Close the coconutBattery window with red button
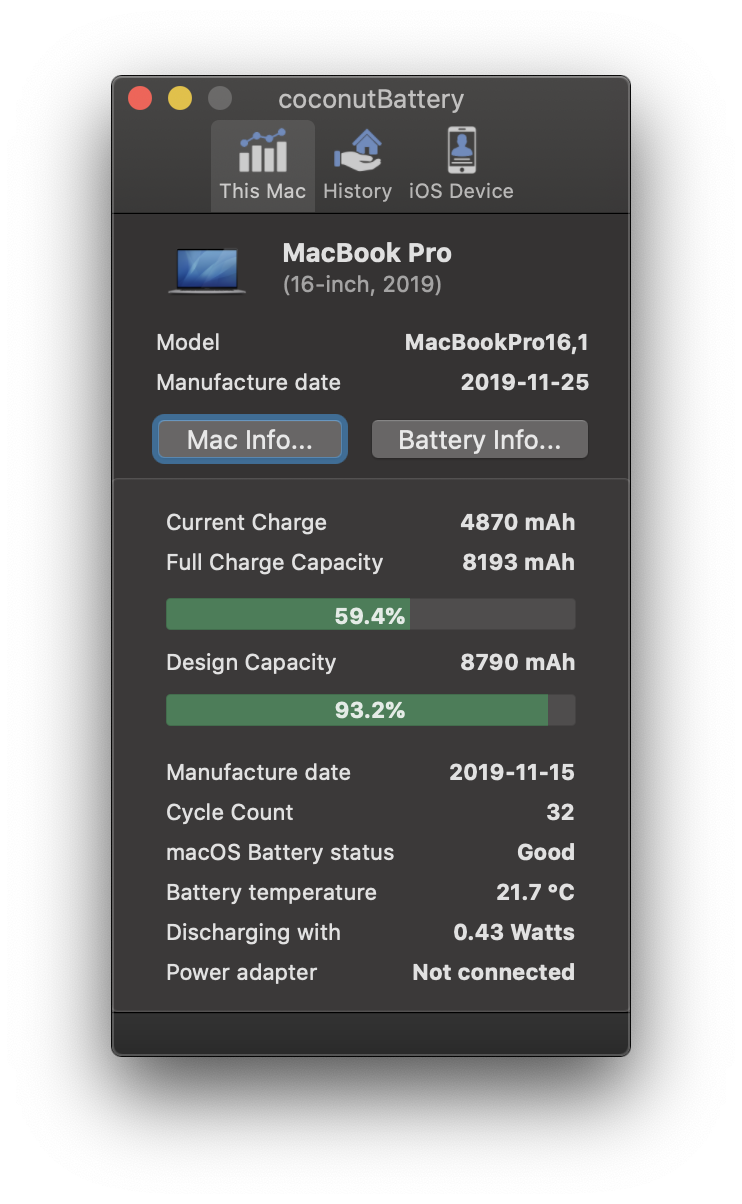This screenshot has height=1204, width=742. [x=140, y=98]
